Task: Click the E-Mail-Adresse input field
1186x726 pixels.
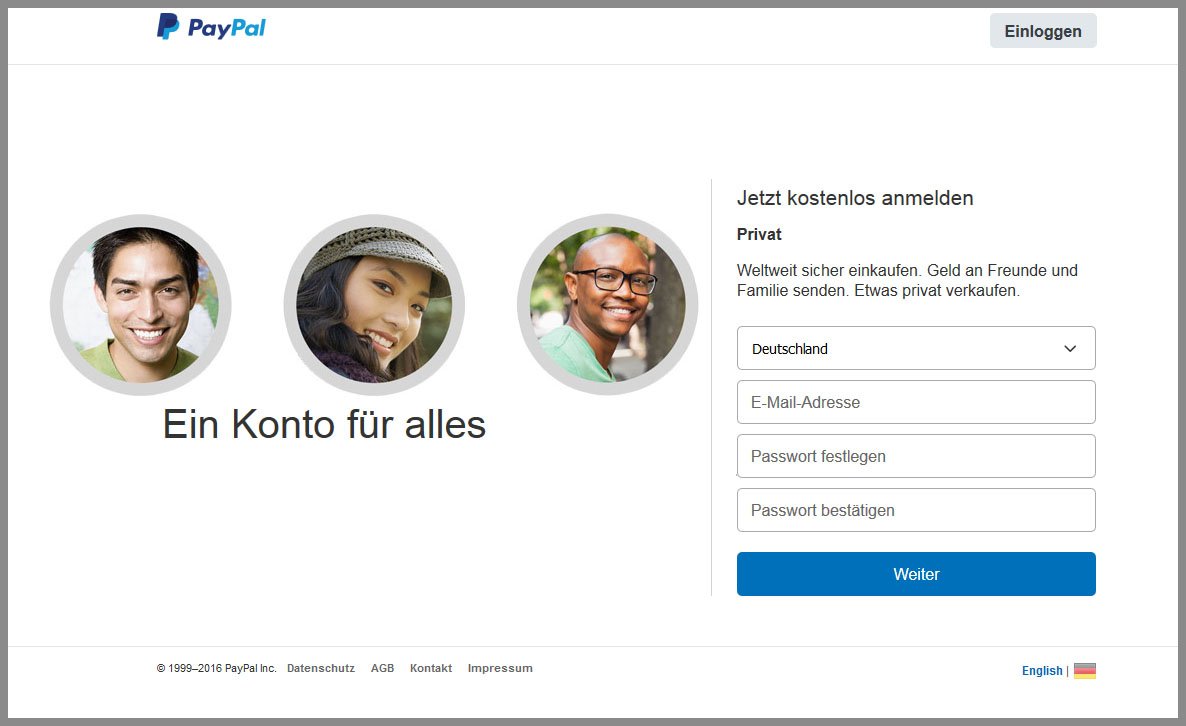Action: tap(916, 402)
